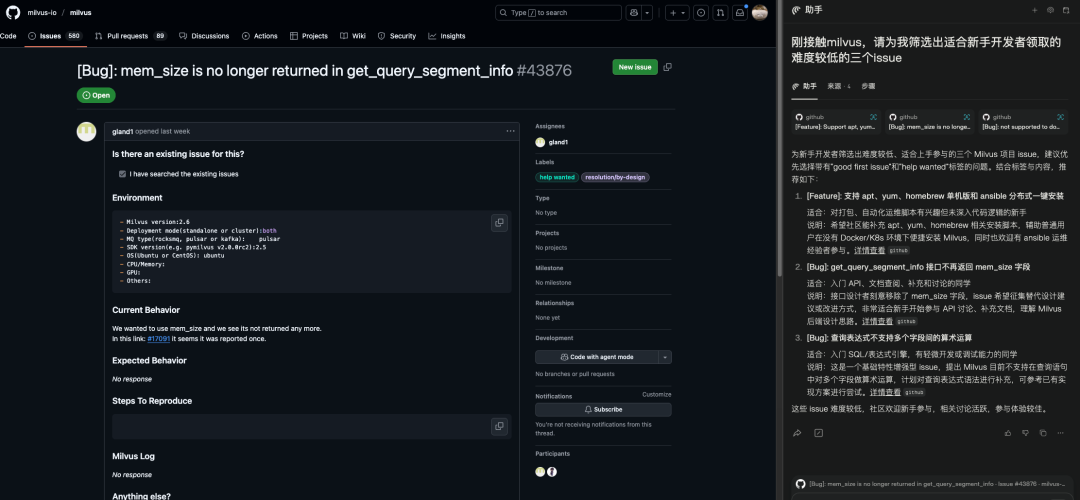Open second participant avatar
1080x500 pixels.
(x=552, y=472)
